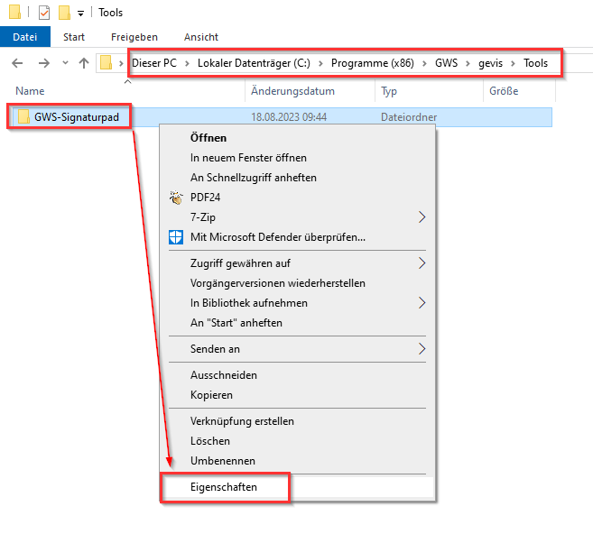Sort by Name column header

[30, 91]
